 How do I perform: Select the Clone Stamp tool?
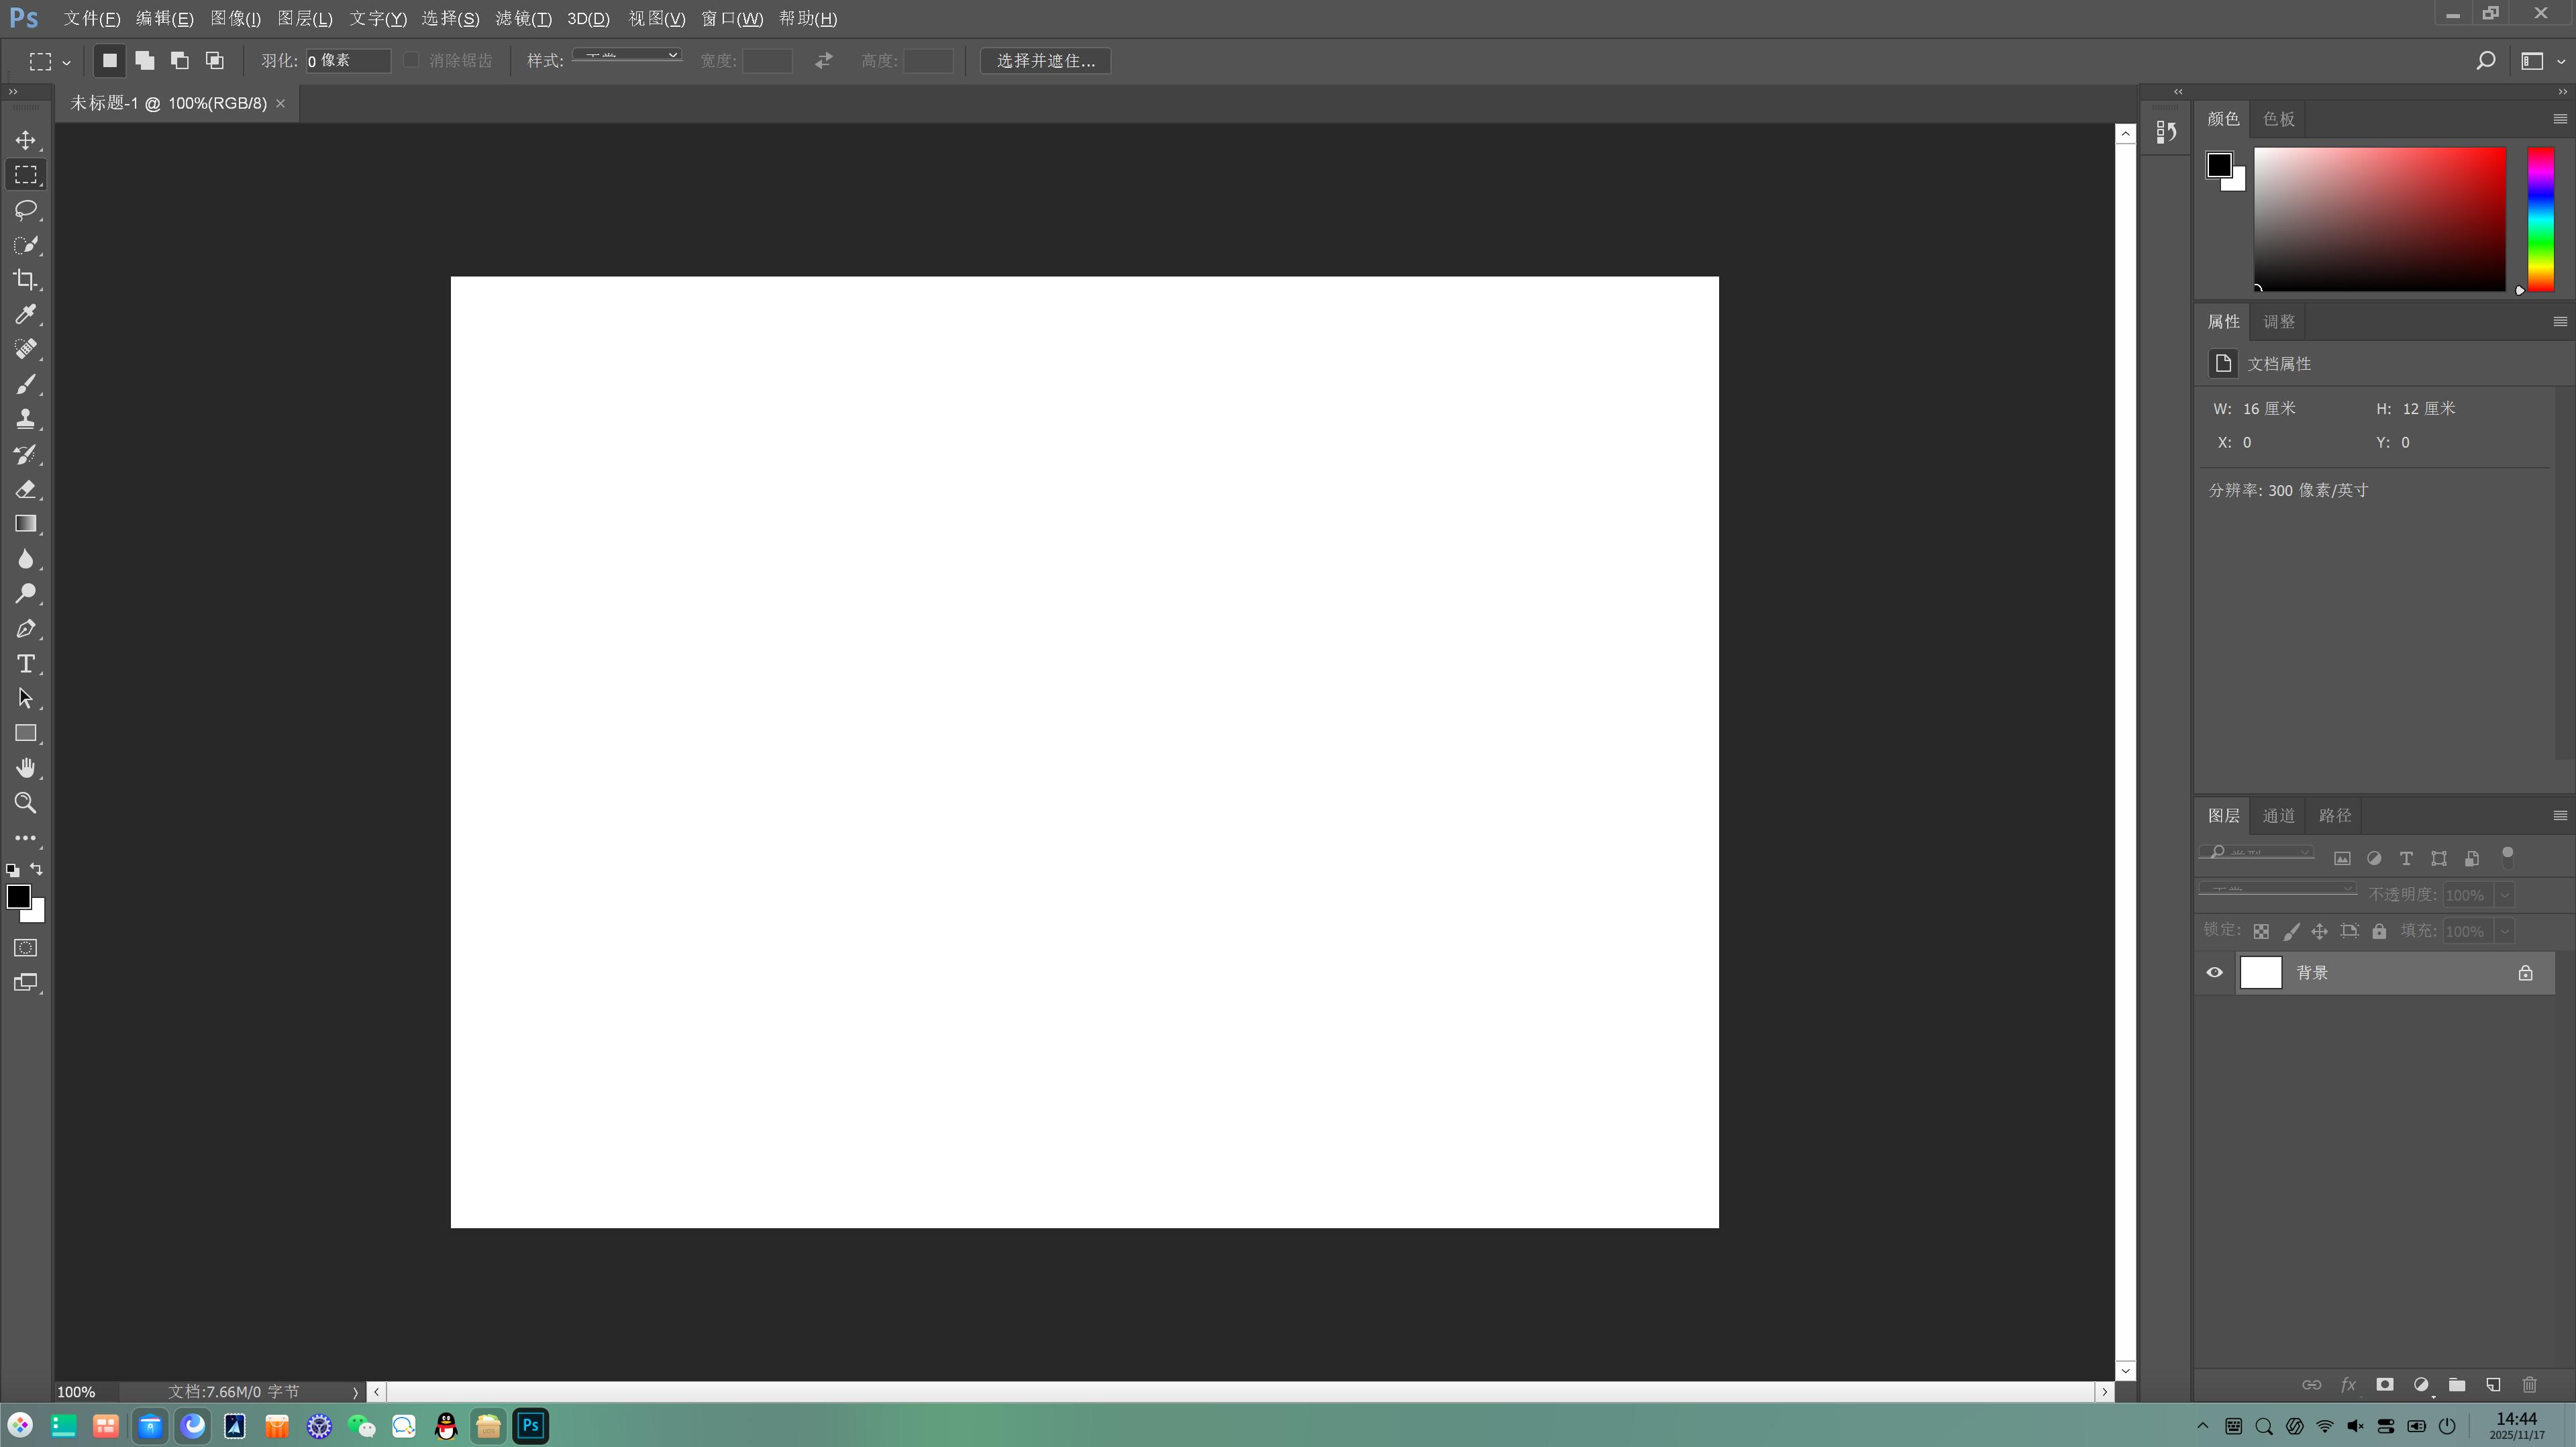(x=26, y=419)
